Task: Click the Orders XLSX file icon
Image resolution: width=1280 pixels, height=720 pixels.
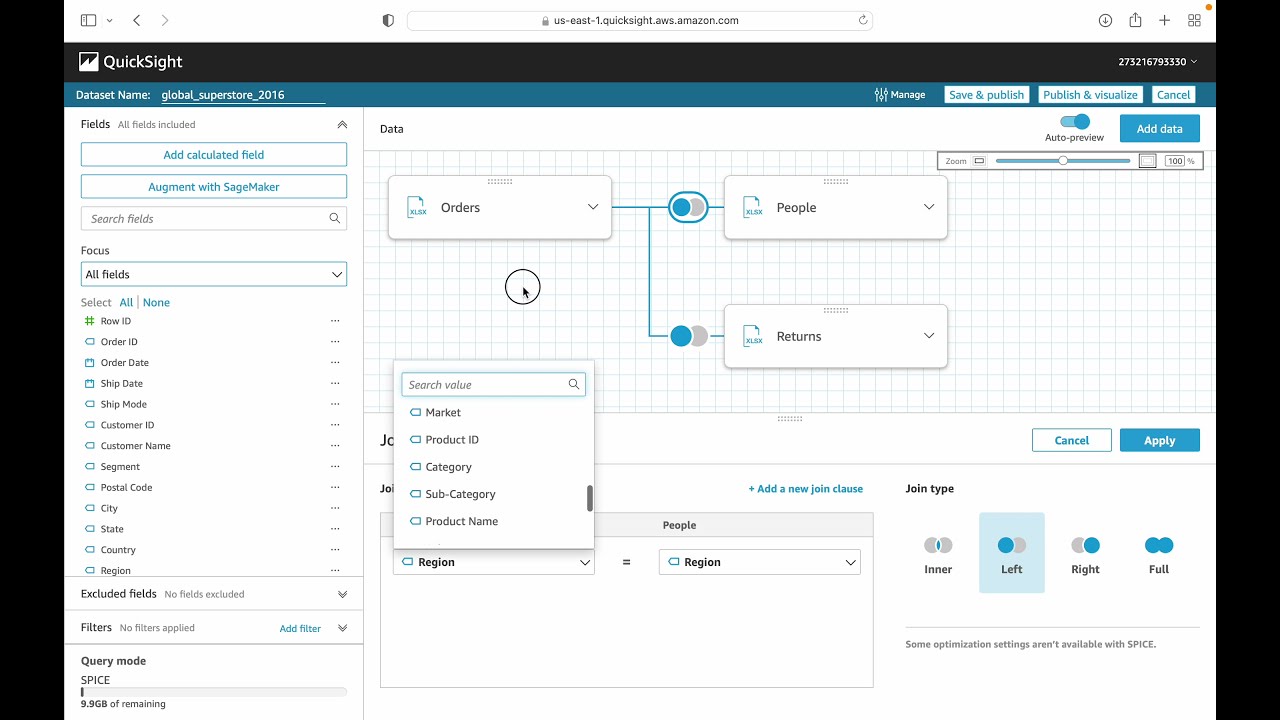Action: pyautogui.click(x=417, y=207)
